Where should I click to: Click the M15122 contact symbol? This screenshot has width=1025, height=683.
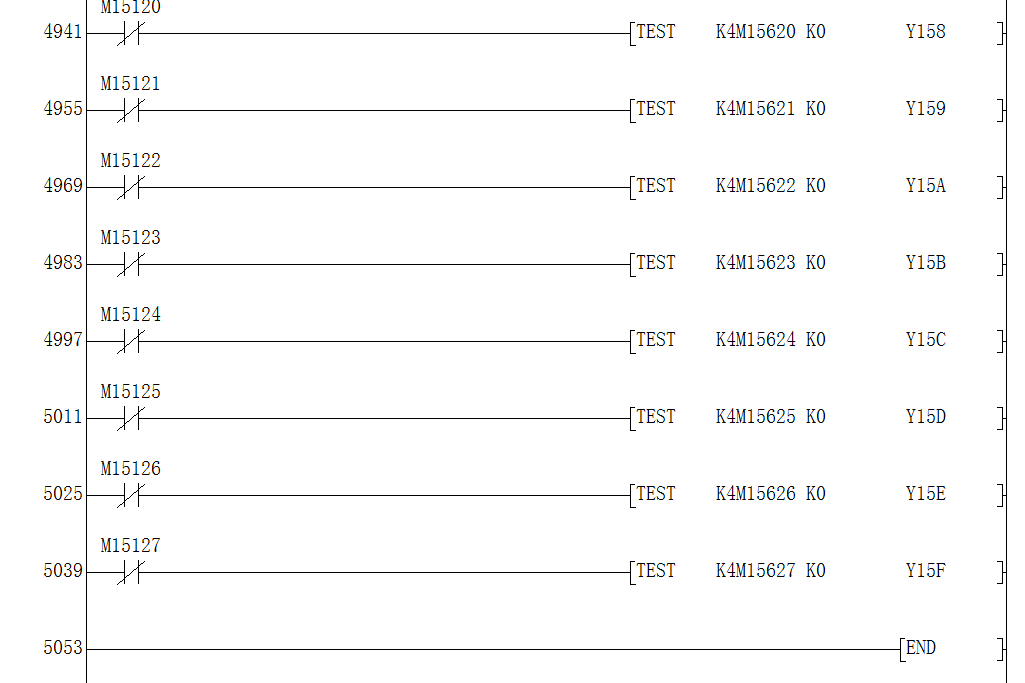point(130,187)
